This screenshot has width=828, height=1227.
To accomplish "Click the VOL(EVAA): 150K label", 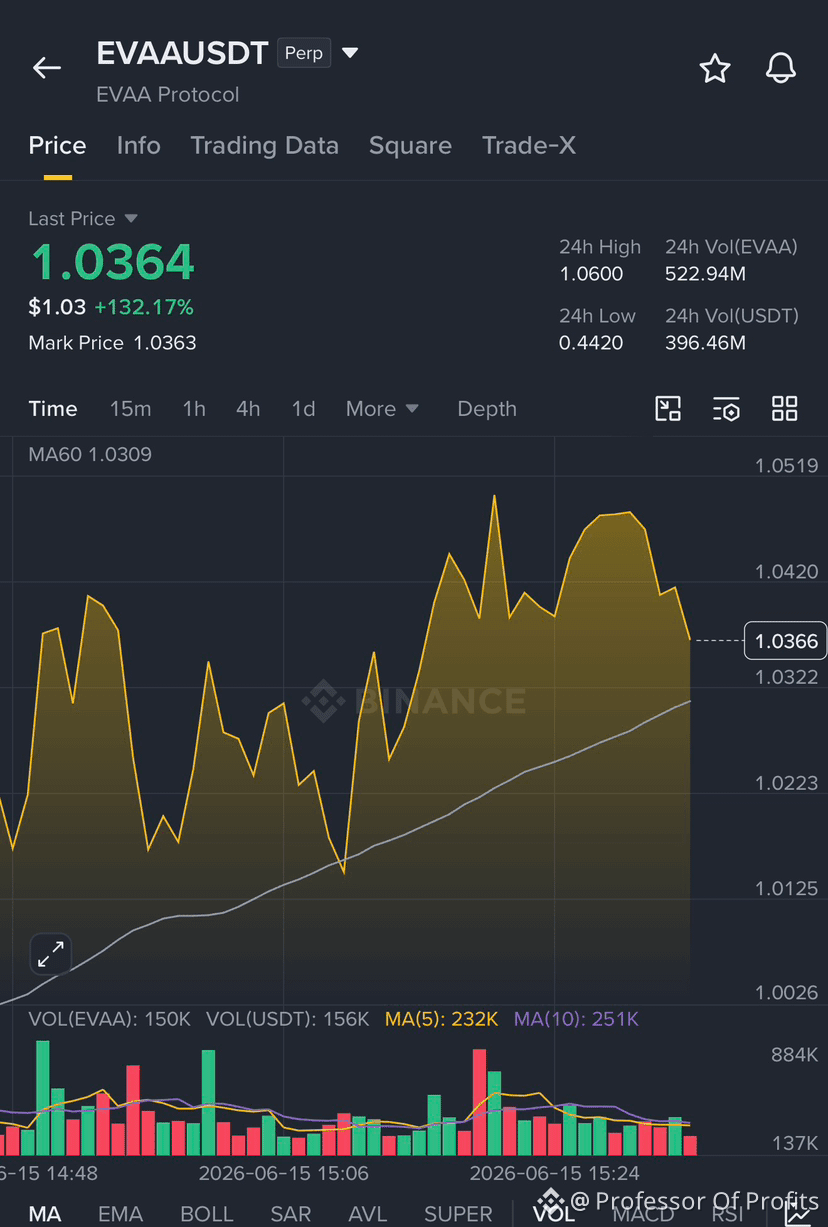I will pos(109,1019).
